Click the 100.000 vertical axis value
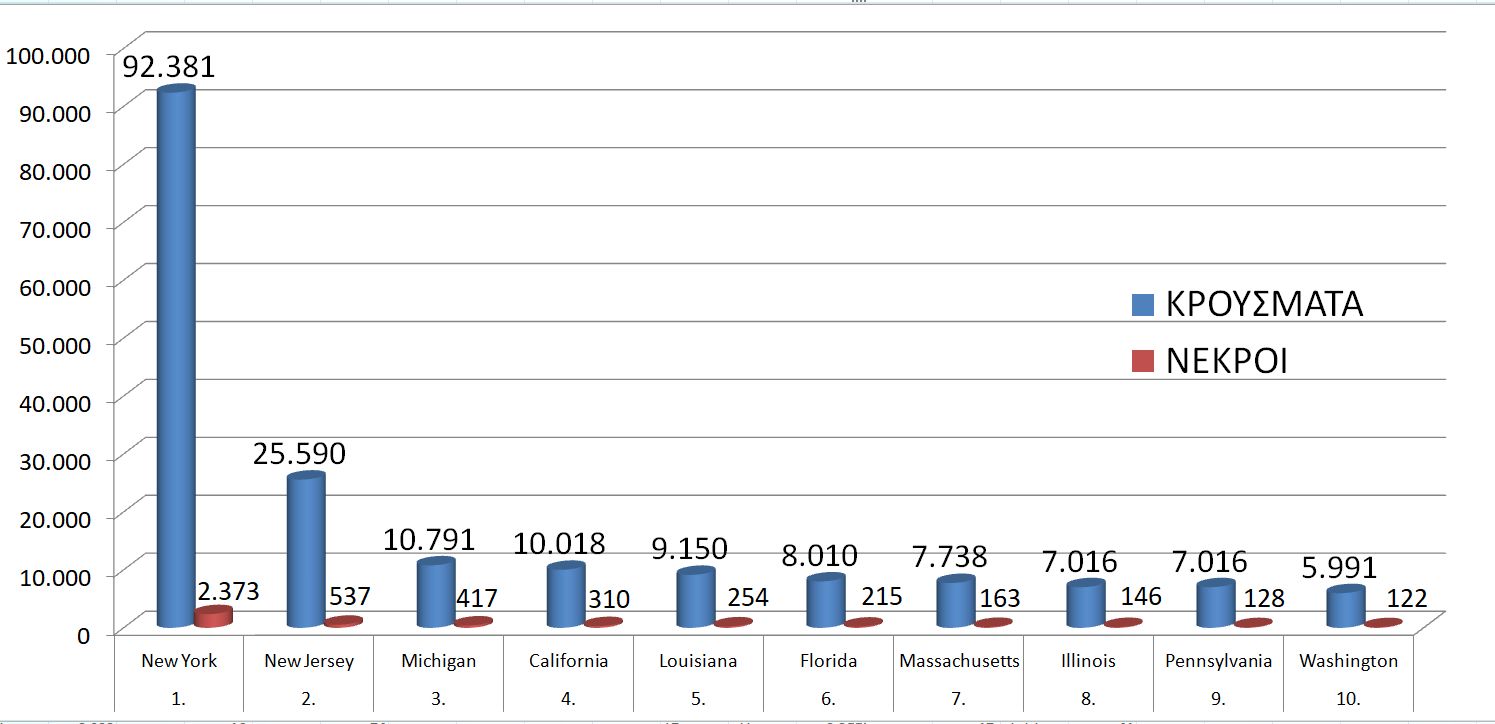 tap(48, 54)
